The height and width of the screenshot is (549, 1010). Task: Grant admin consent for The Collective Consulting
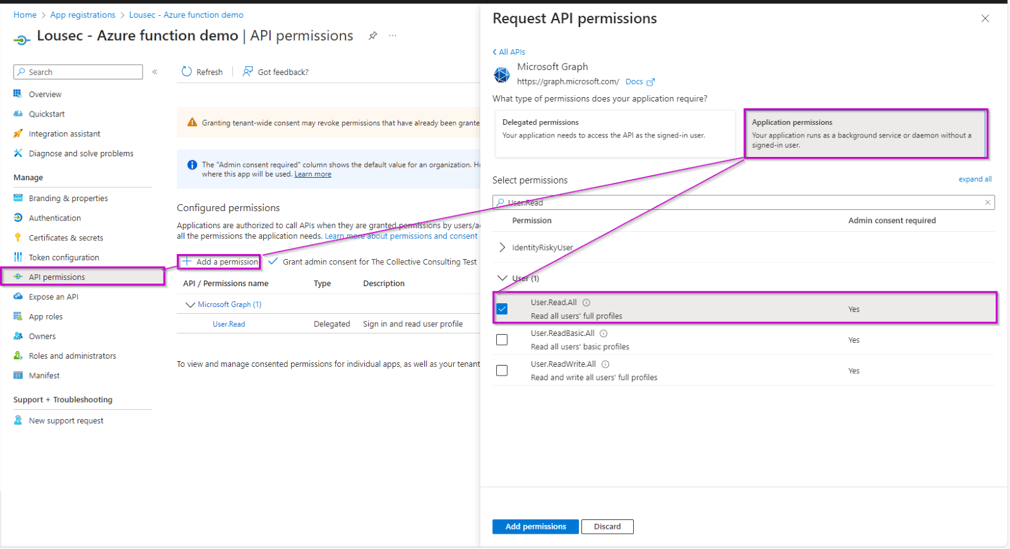[372, 262]
